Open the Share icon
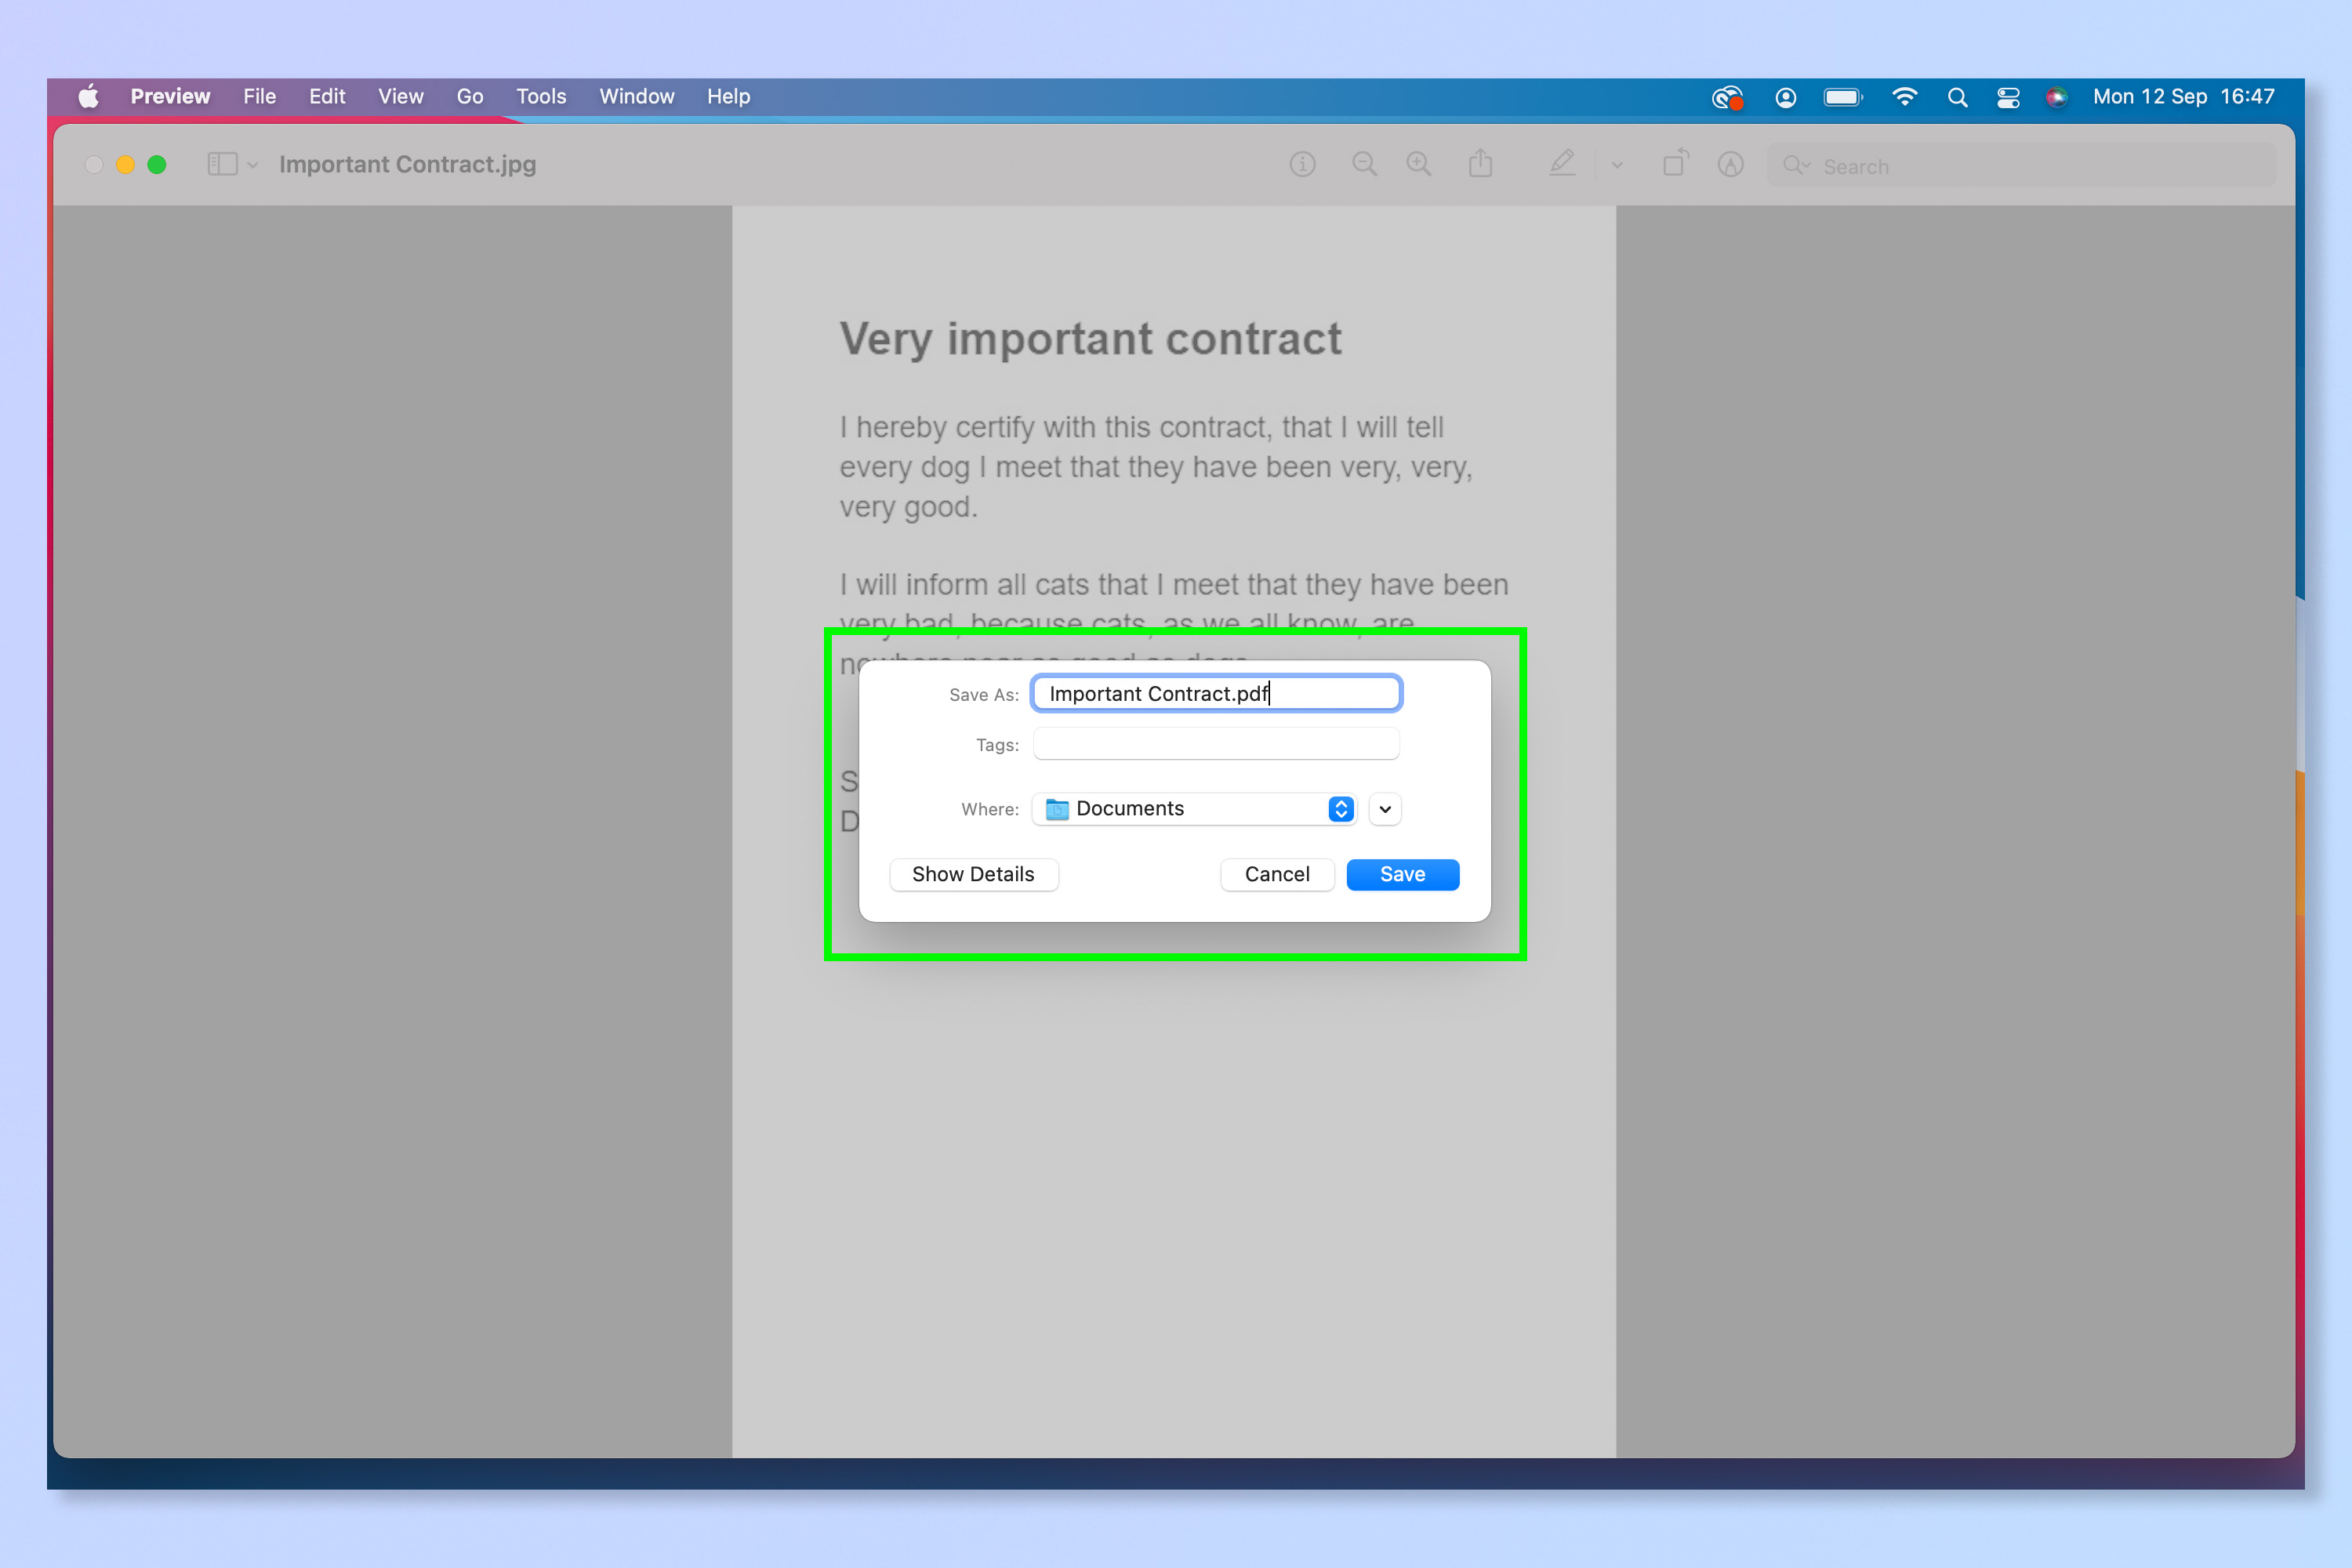2352x1568 pixels. [x=1481, y=164]
